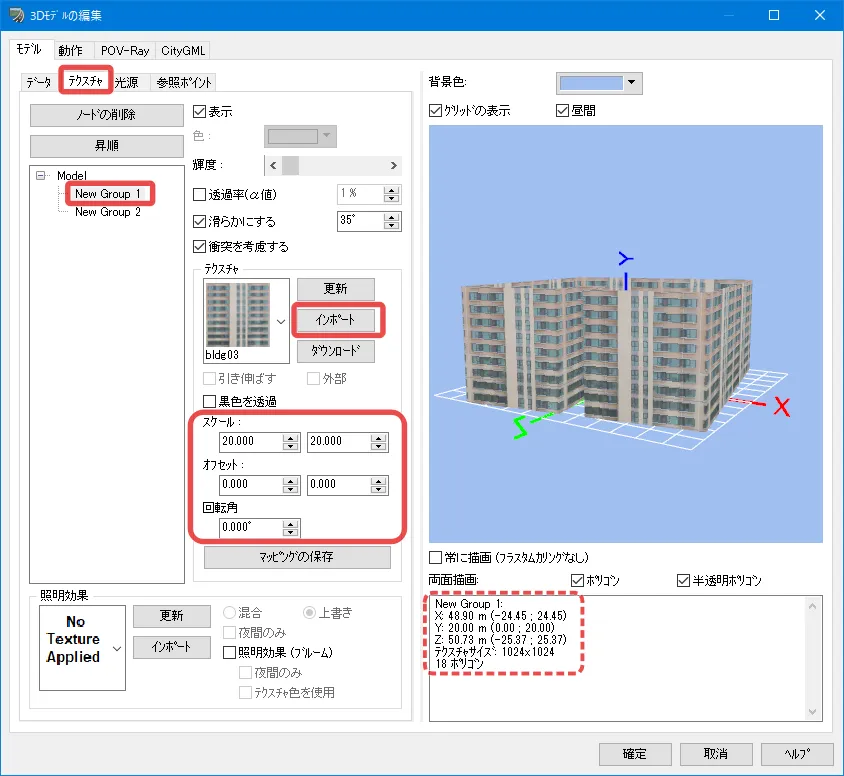This screenshot has height=776, width=844.
Task: Enable the 透過率(α値) checkbox
Action: pos(199,194)
